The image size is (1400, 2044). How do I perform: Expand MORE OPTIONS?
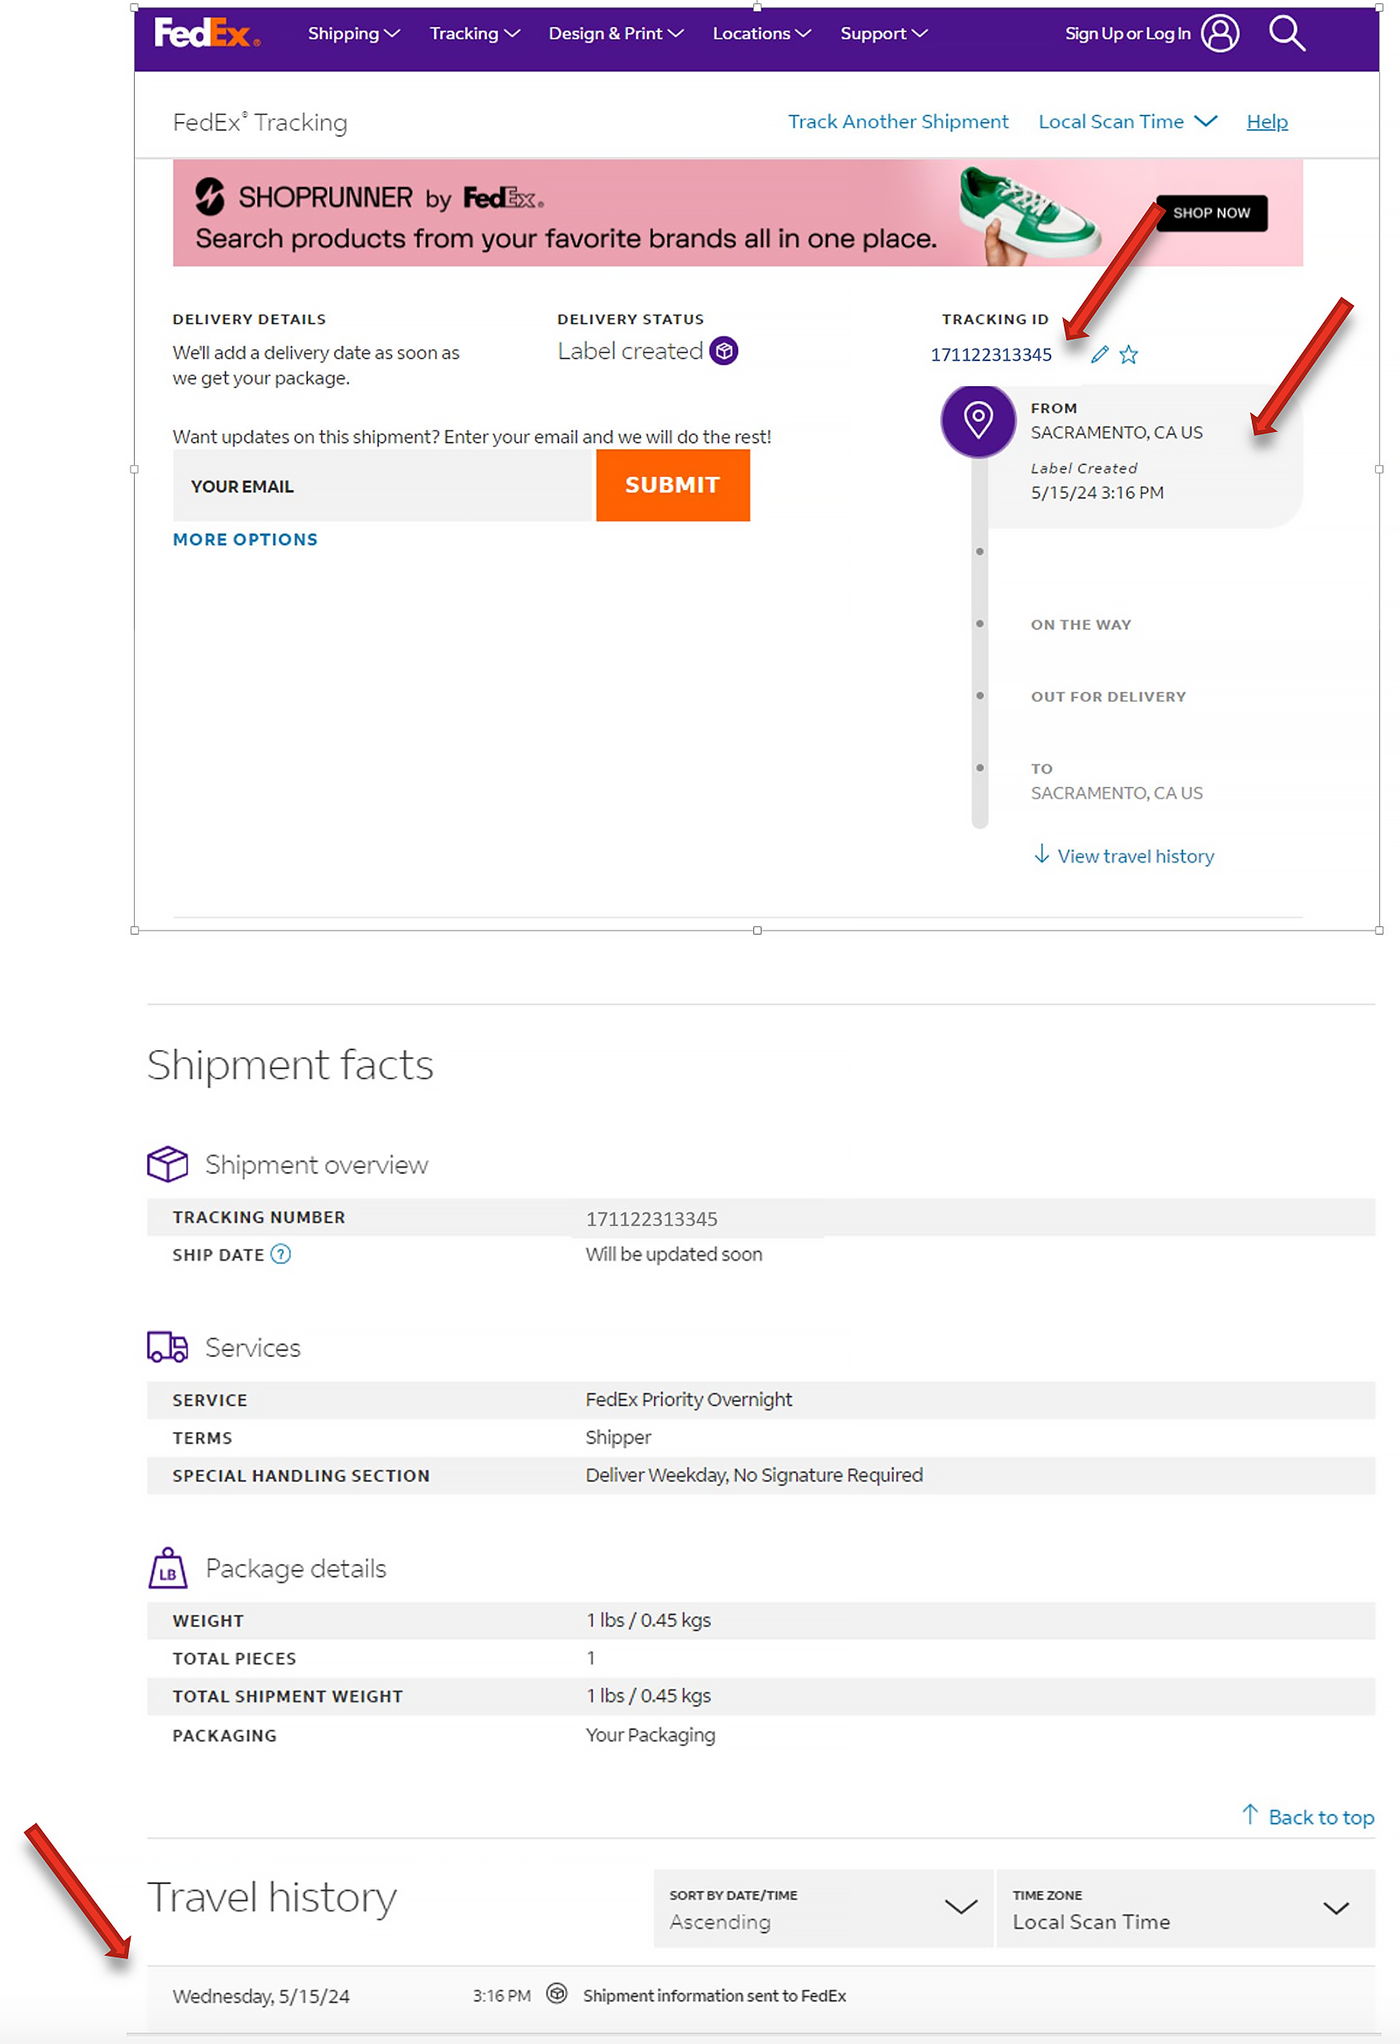tap(245, 539)
